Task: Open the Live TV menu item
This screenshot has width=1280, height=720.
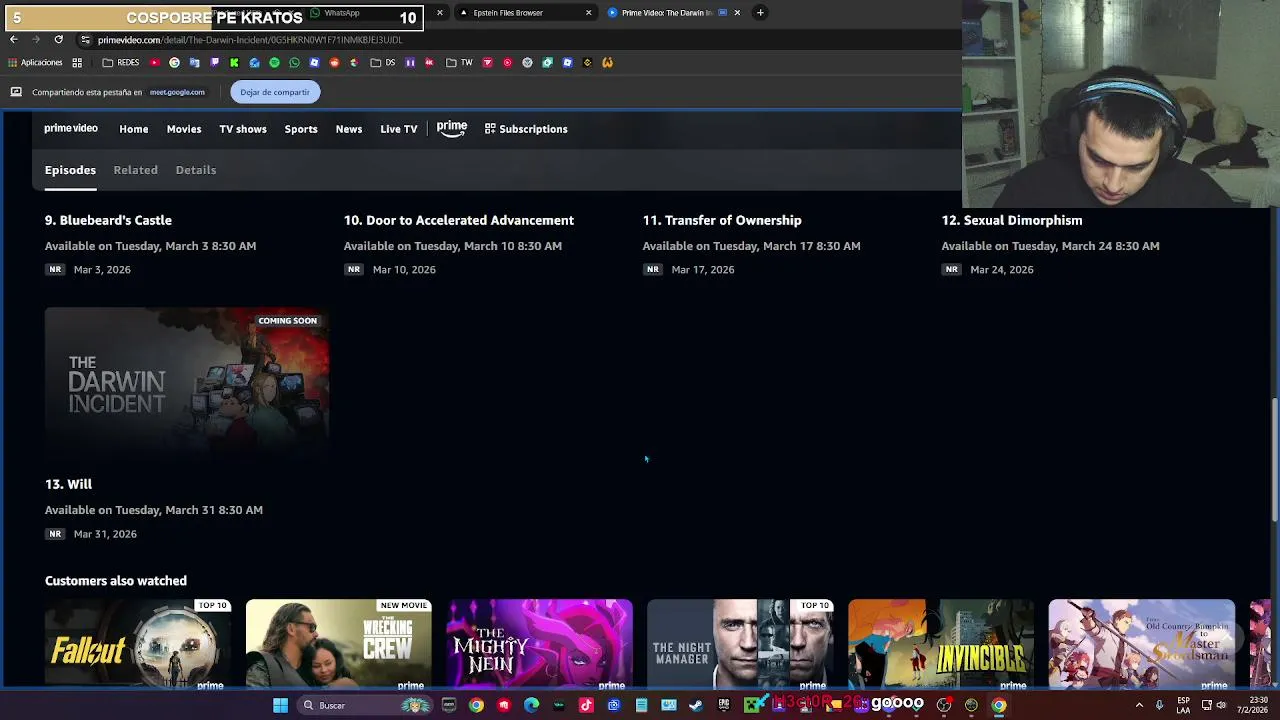Action: [399, 129]
